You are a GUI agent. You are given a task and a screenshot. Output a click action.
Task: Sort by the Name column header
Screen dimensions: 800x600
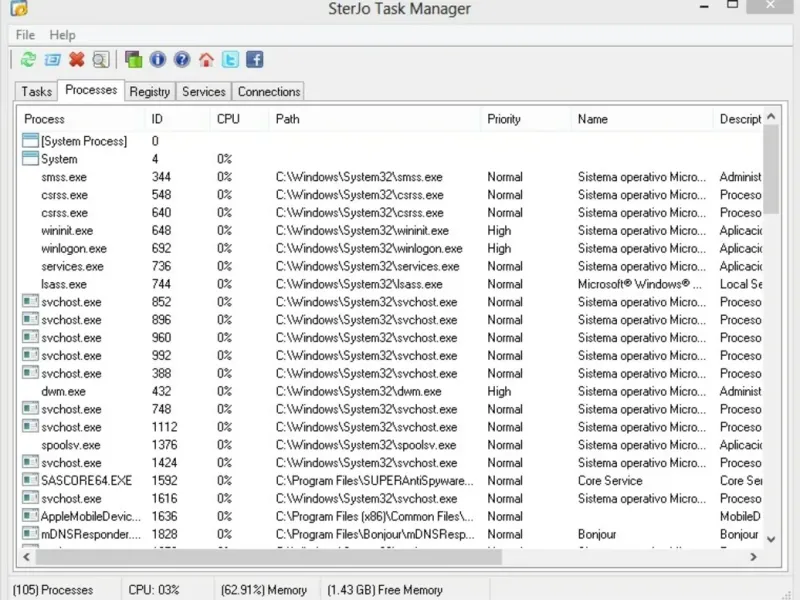(641, 119)
